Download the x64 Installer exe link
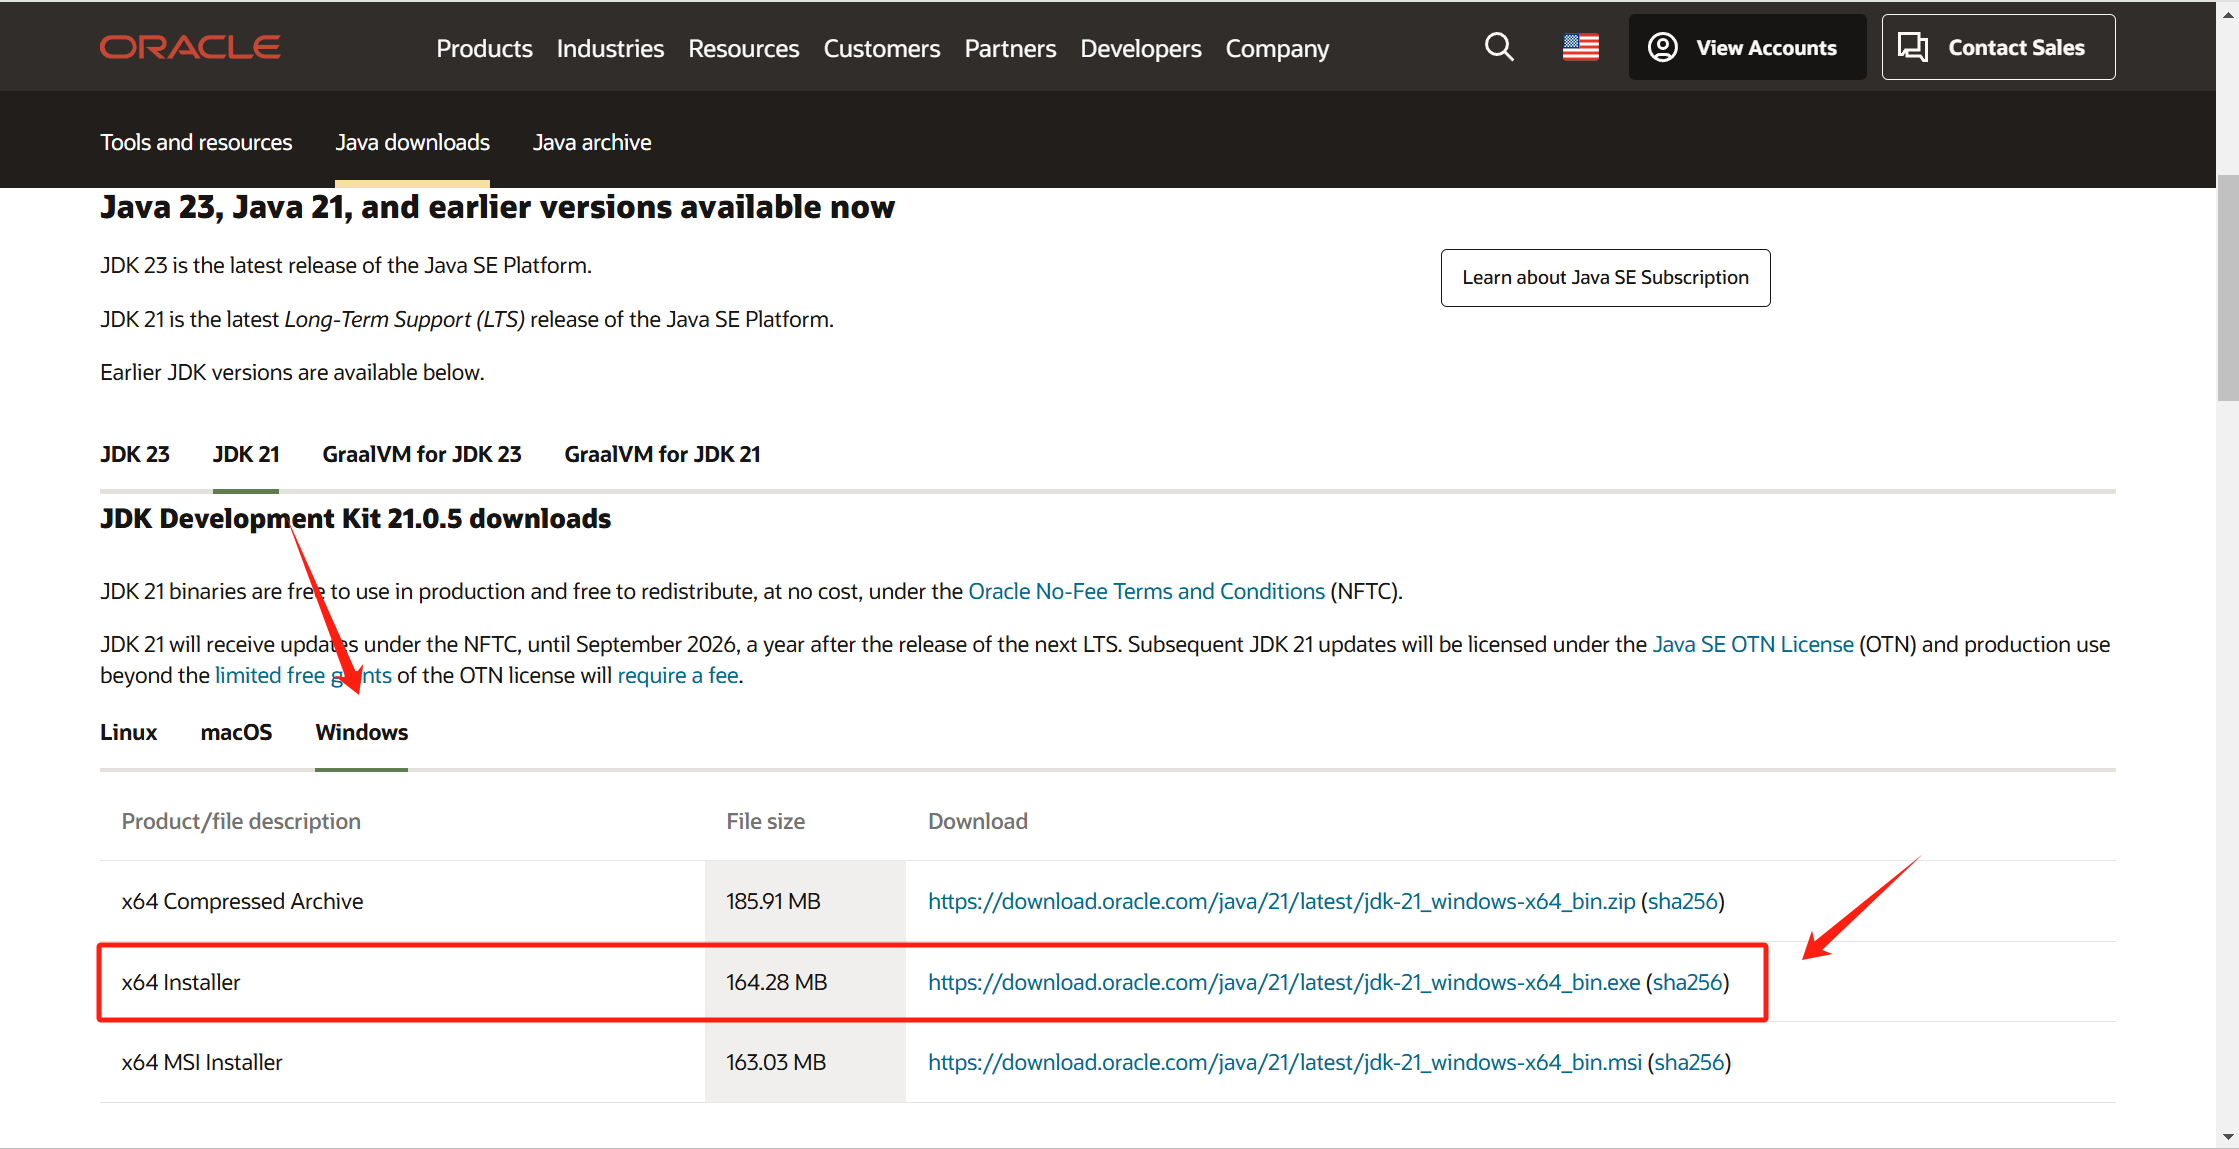 [x=1283, y=982]
